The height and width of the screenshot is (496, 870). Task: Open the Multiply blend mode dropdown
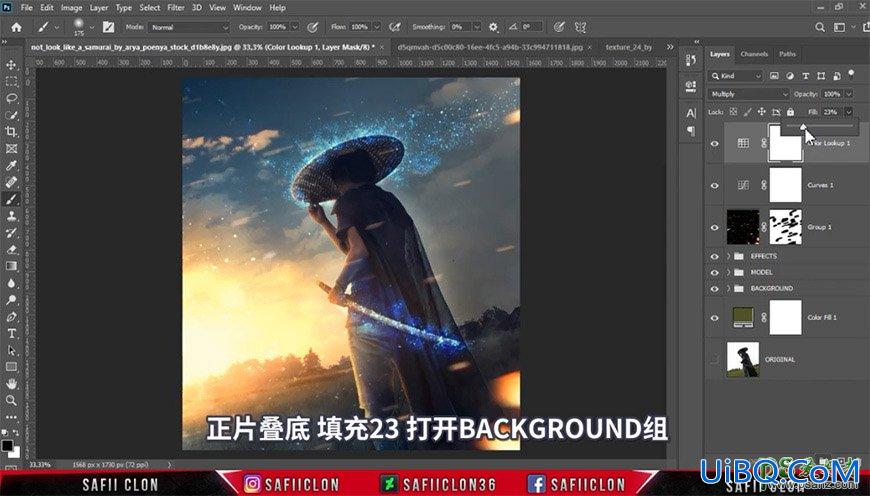(748, 94)
